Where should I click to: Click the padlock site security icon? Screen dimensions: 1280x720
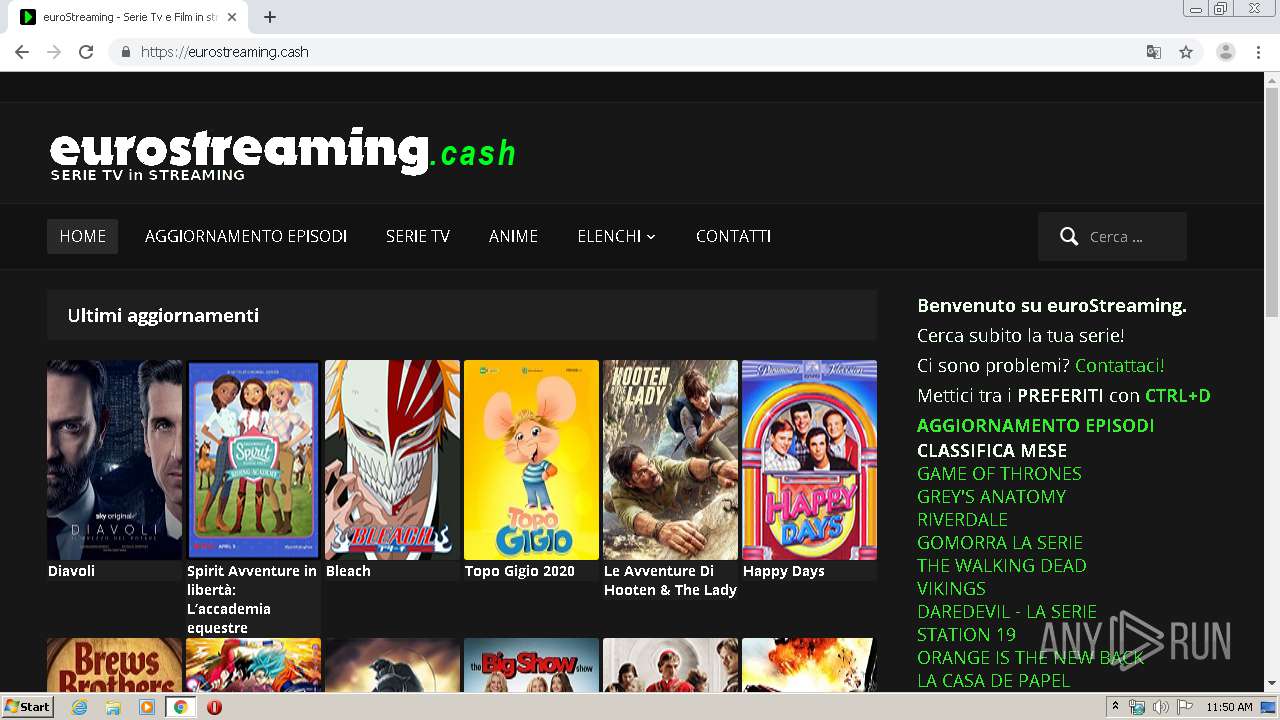(125, 52)
